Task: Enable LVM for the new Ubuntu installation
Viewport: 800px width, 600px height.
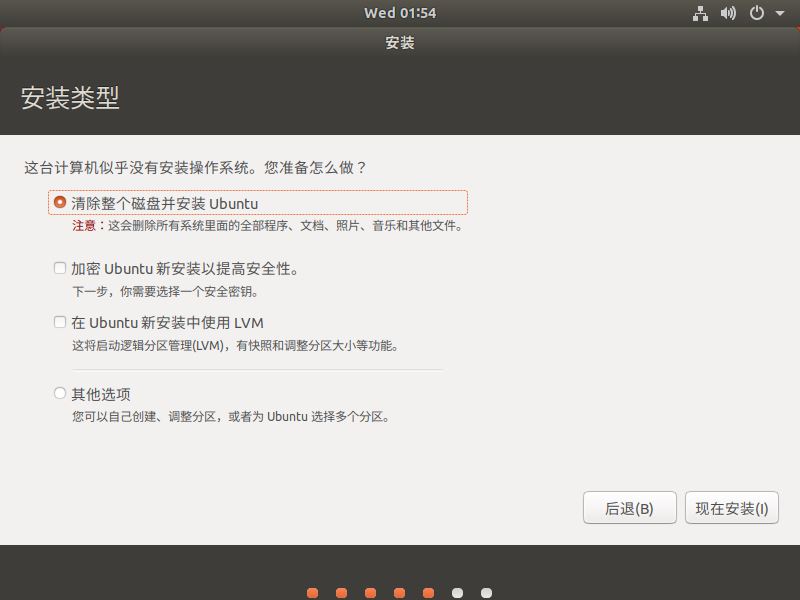Action: click(x=60, y=322)
